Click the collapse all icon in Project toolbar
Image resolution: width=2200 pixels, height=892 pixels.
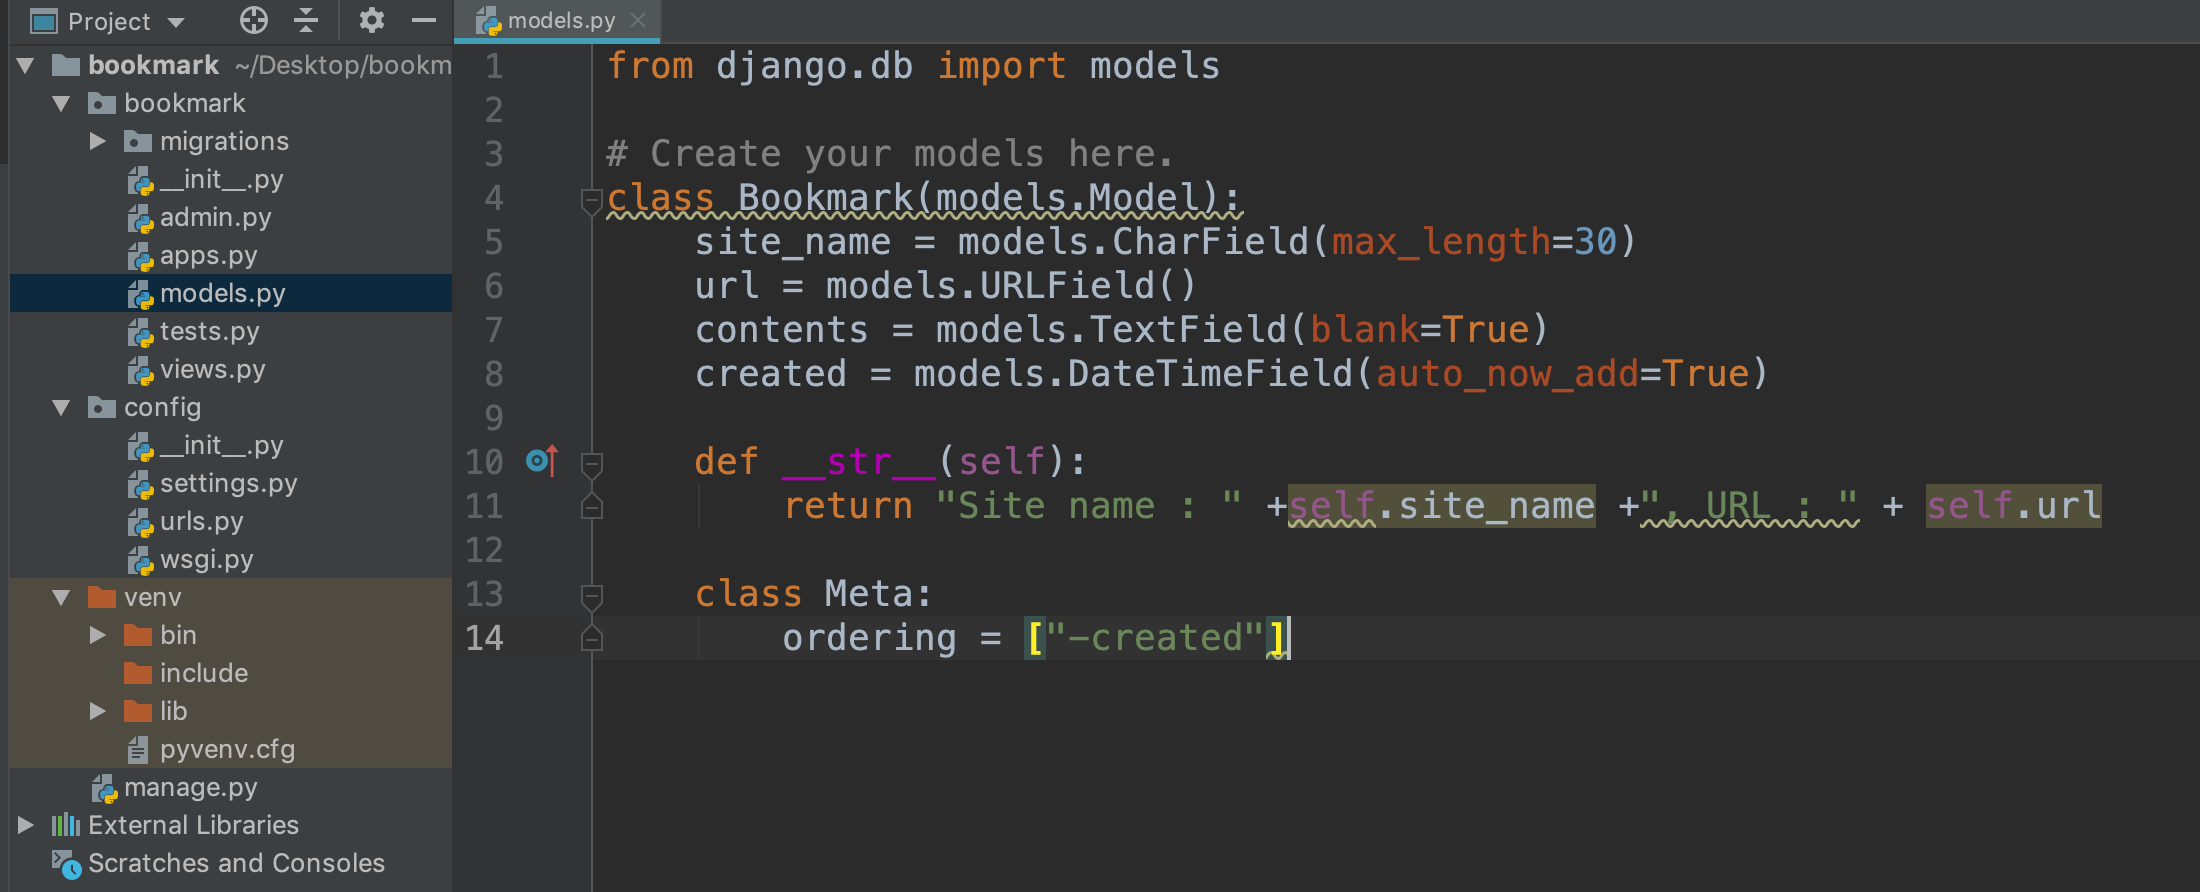[306, 20]
